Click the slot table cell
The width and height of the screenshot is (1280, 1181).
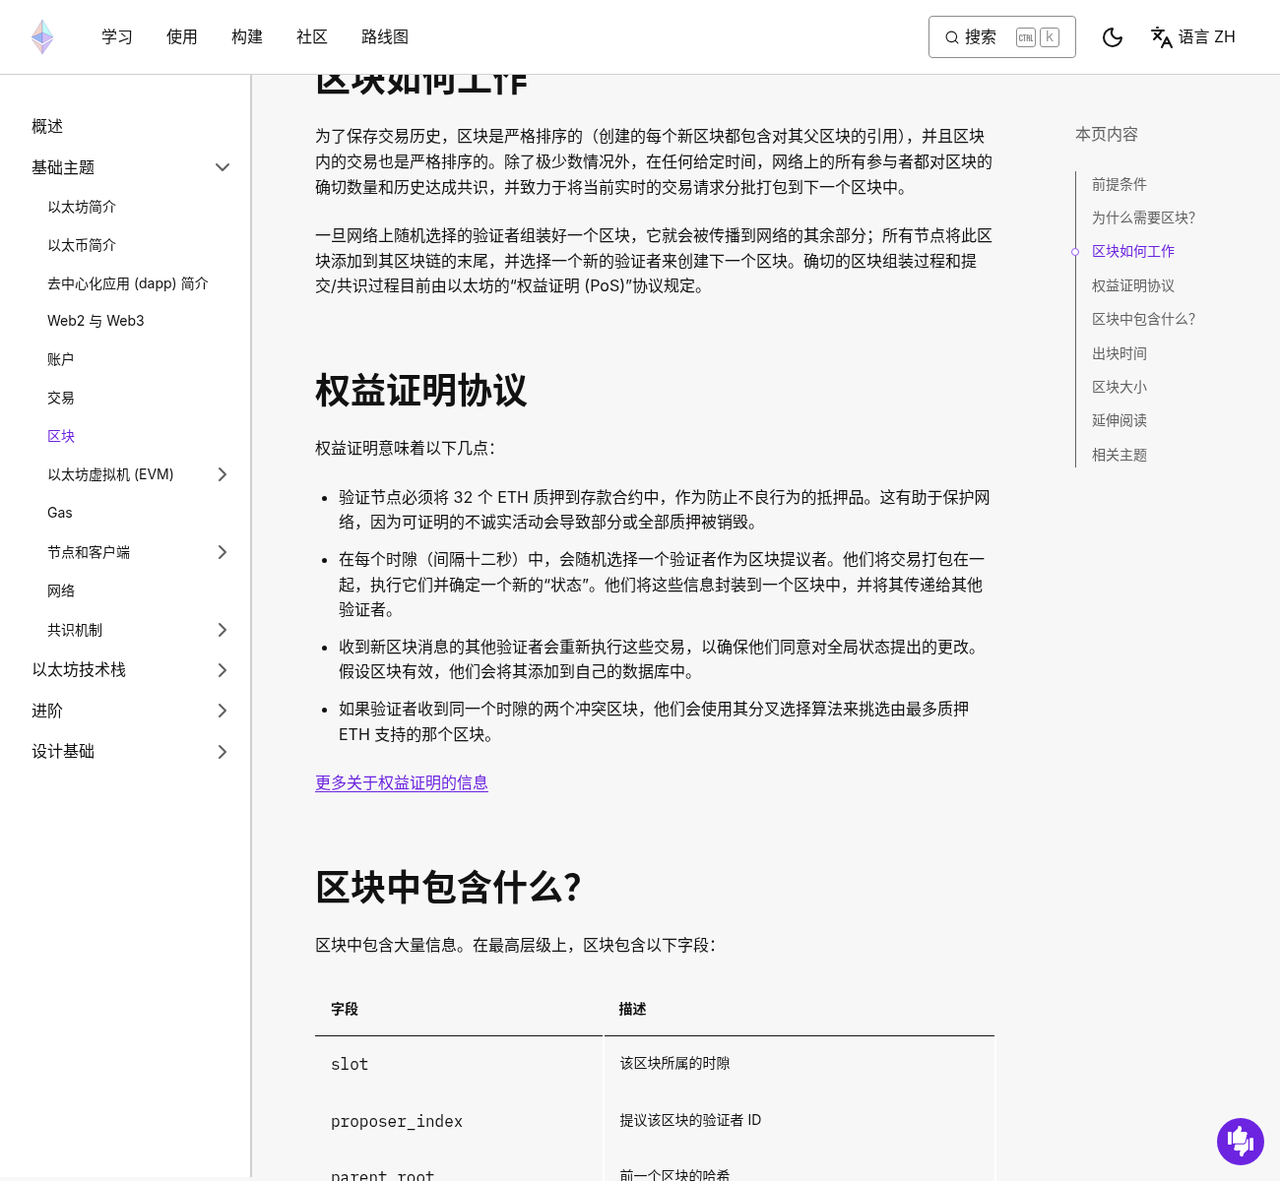[458, 1064]
